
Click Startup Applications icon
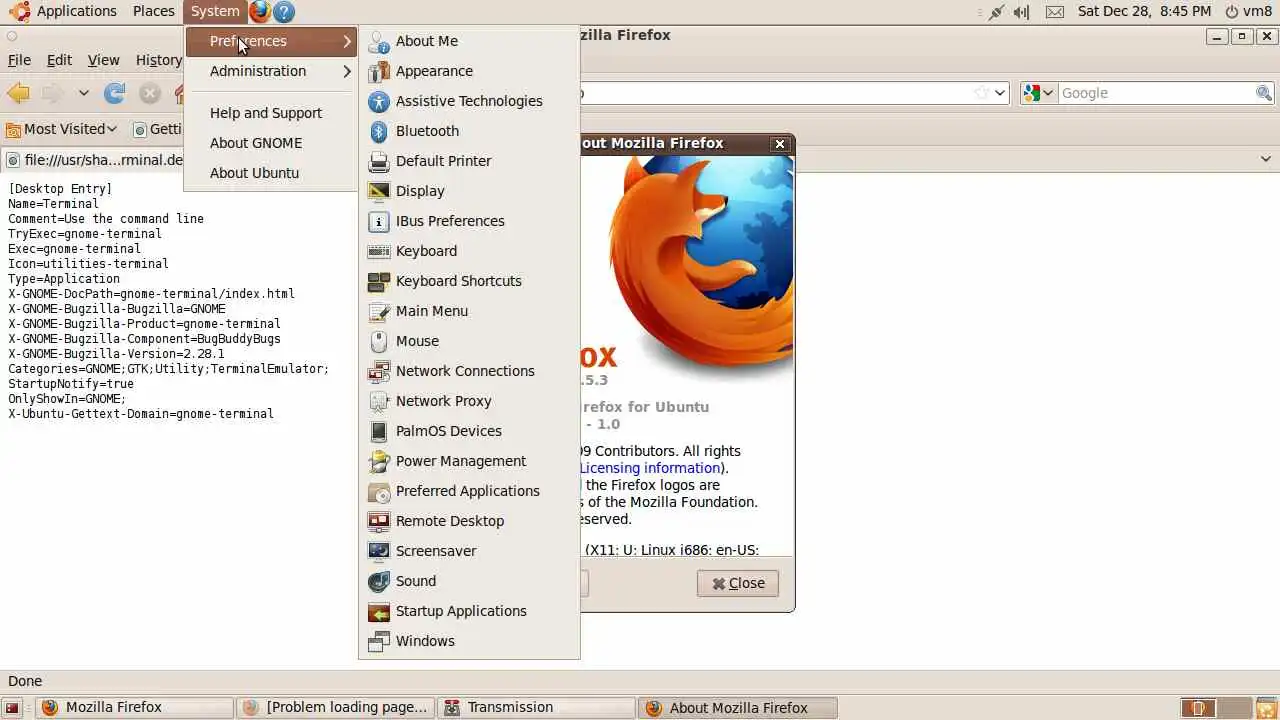[379, 611]
